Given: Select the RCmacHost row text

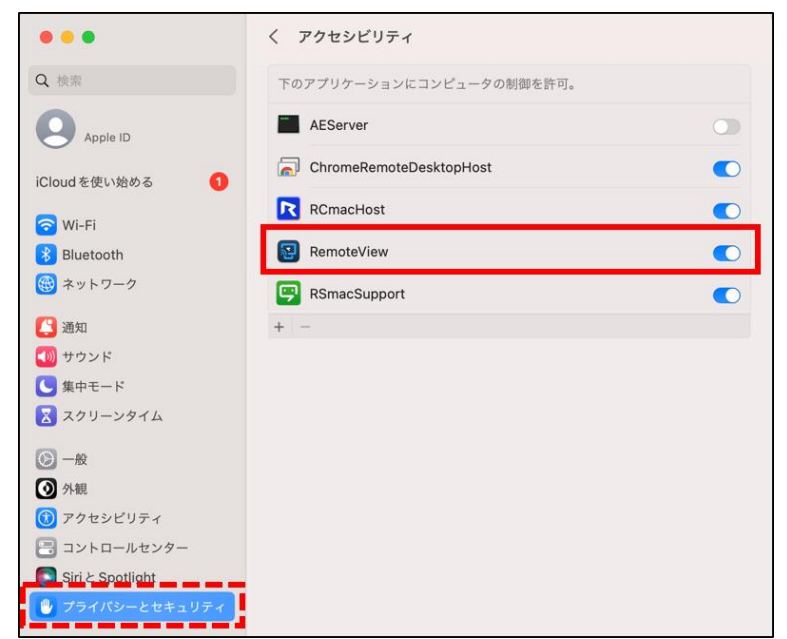Looking at the screenshot, I should tap(347, 209).
